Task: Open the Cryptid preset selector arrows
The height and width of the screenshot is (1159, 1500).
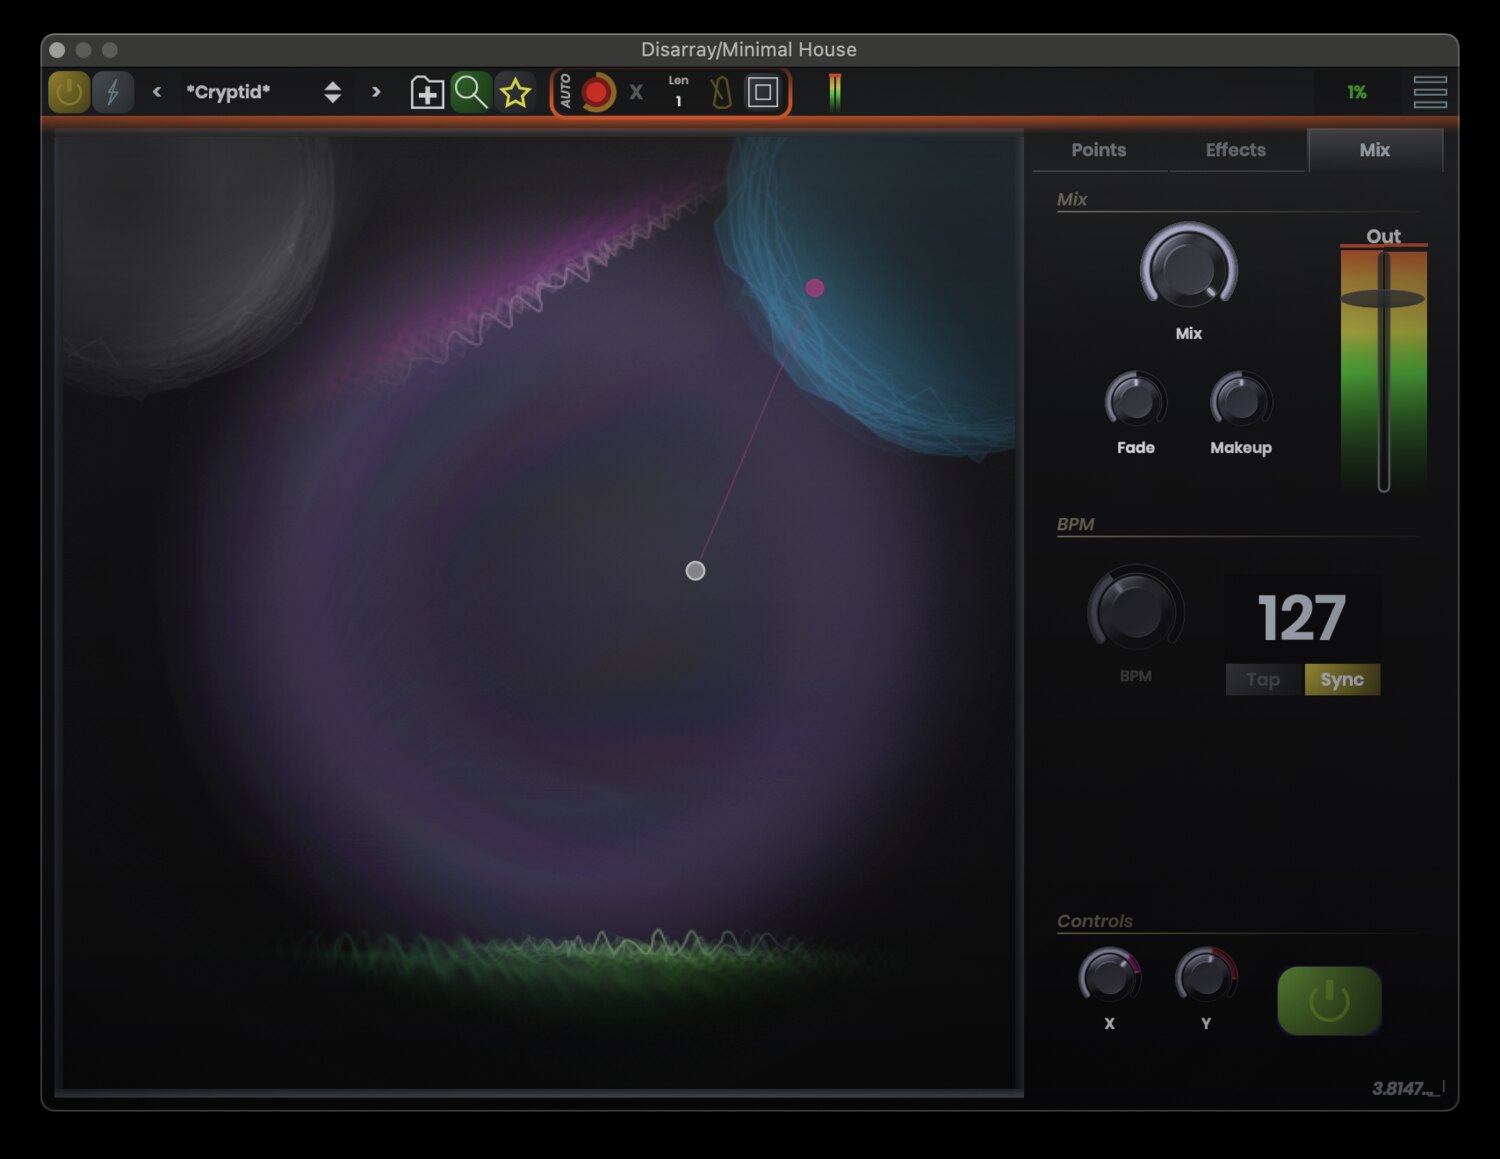Action: tap(332, 93)
